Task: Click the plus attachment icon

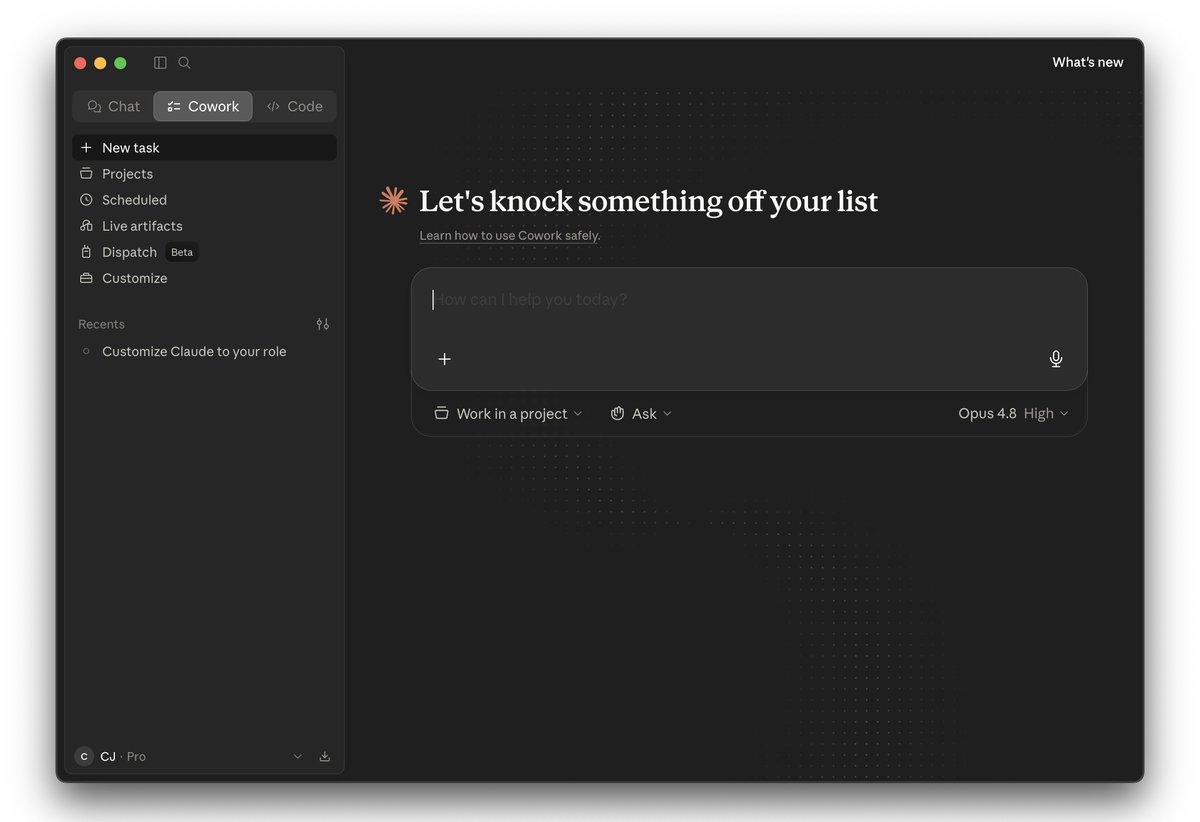Action: [x=445, y=359]
